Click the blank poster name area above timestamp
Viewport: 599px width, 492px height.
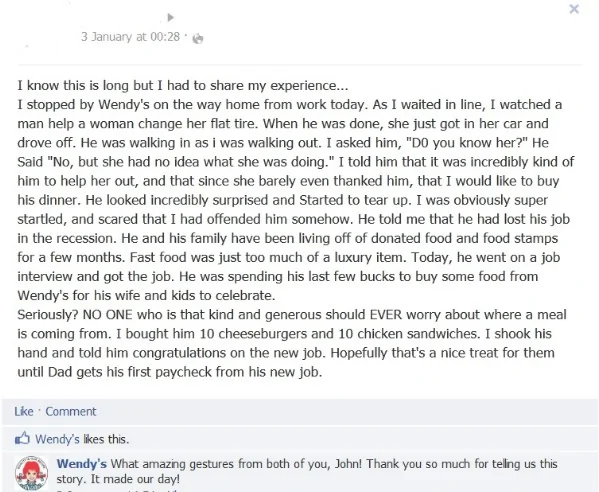122,18
